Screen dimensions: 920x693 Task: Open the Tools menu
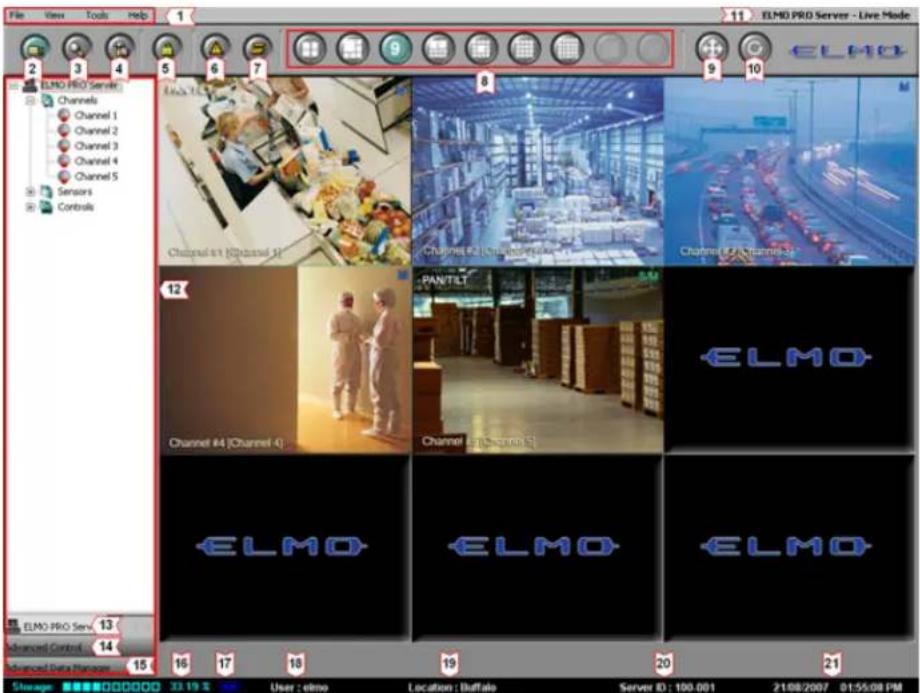click(x=97, y=15)
